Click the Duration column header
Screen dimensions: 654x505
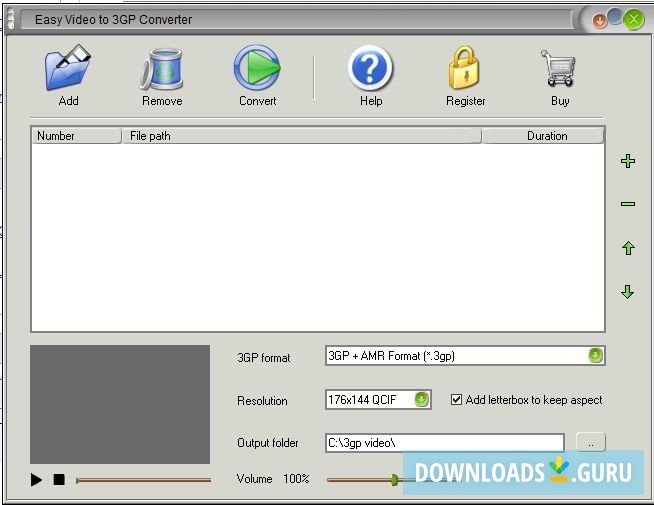tap(543, 136)
